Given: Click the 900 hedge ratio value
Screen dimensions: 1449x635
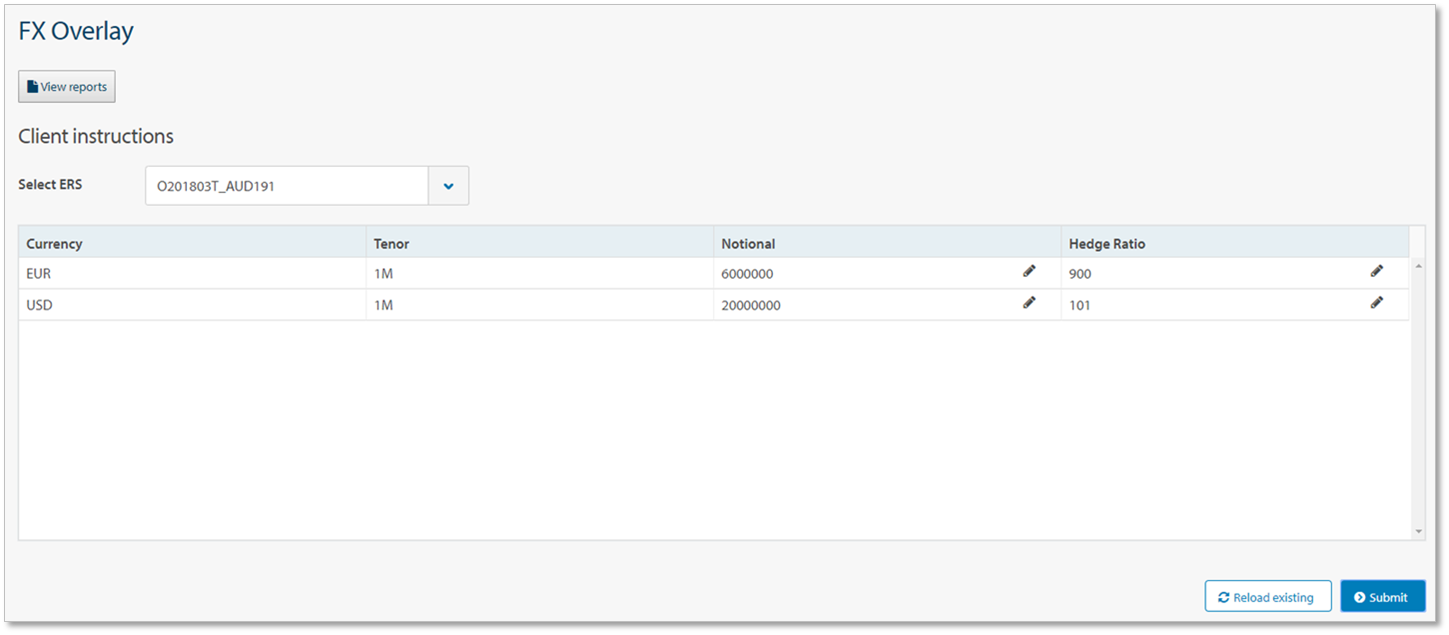Looking at the screenshot, I should 1080,274.
